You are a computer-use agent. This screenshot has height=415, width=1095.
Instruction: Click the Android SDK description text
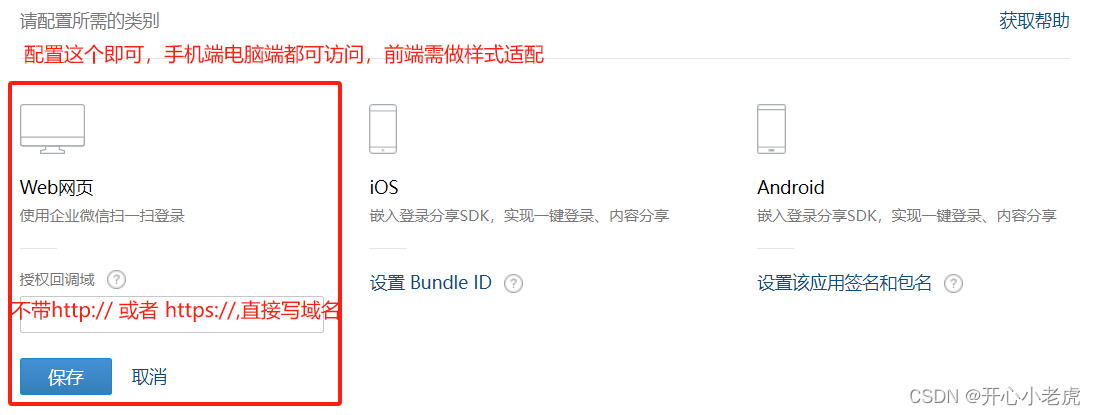coord(906,216)
